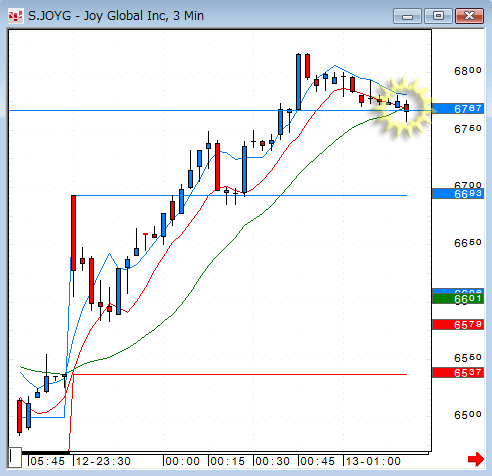Click the black time-axis scrollbar segment

click(46, 453)
